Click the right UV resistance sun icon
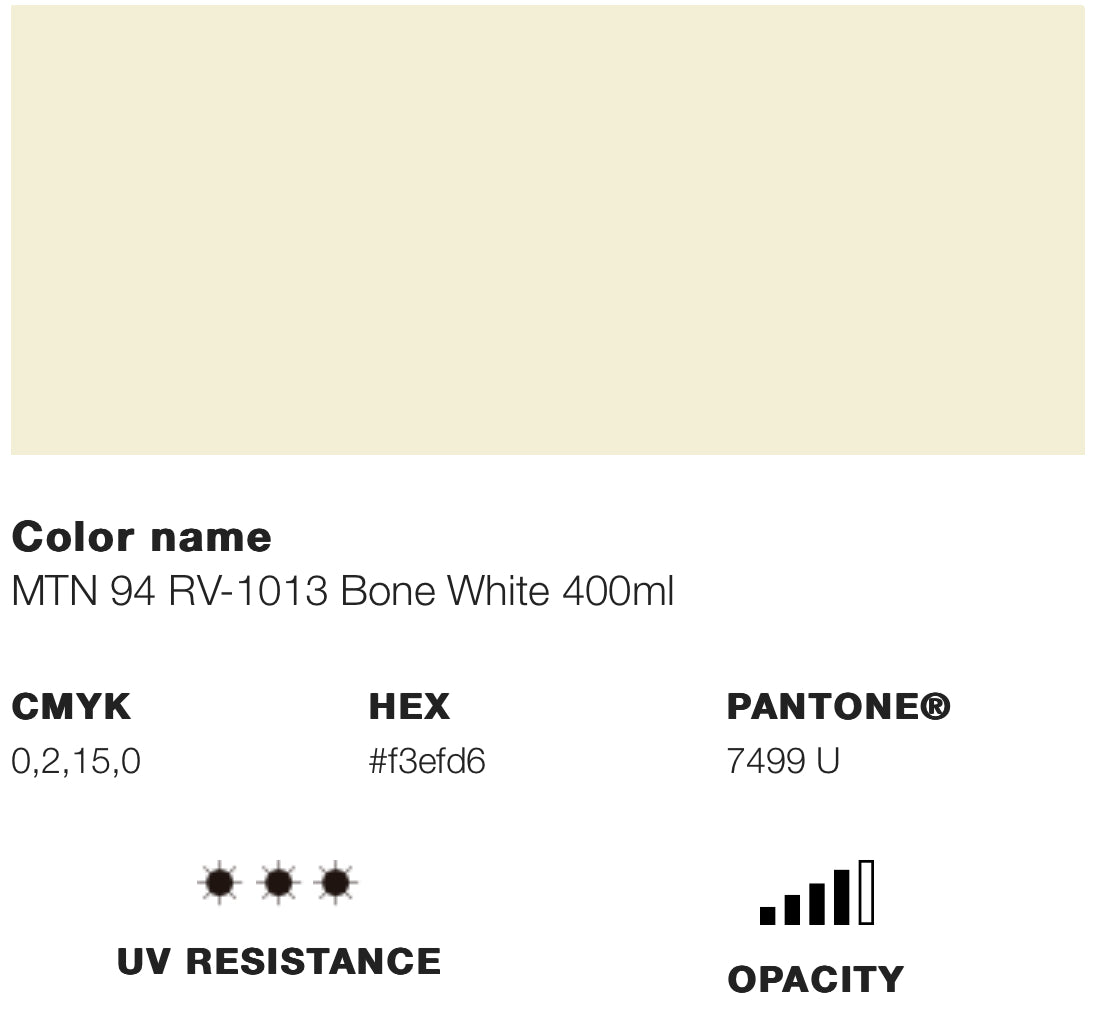 (x=336, y=883)
